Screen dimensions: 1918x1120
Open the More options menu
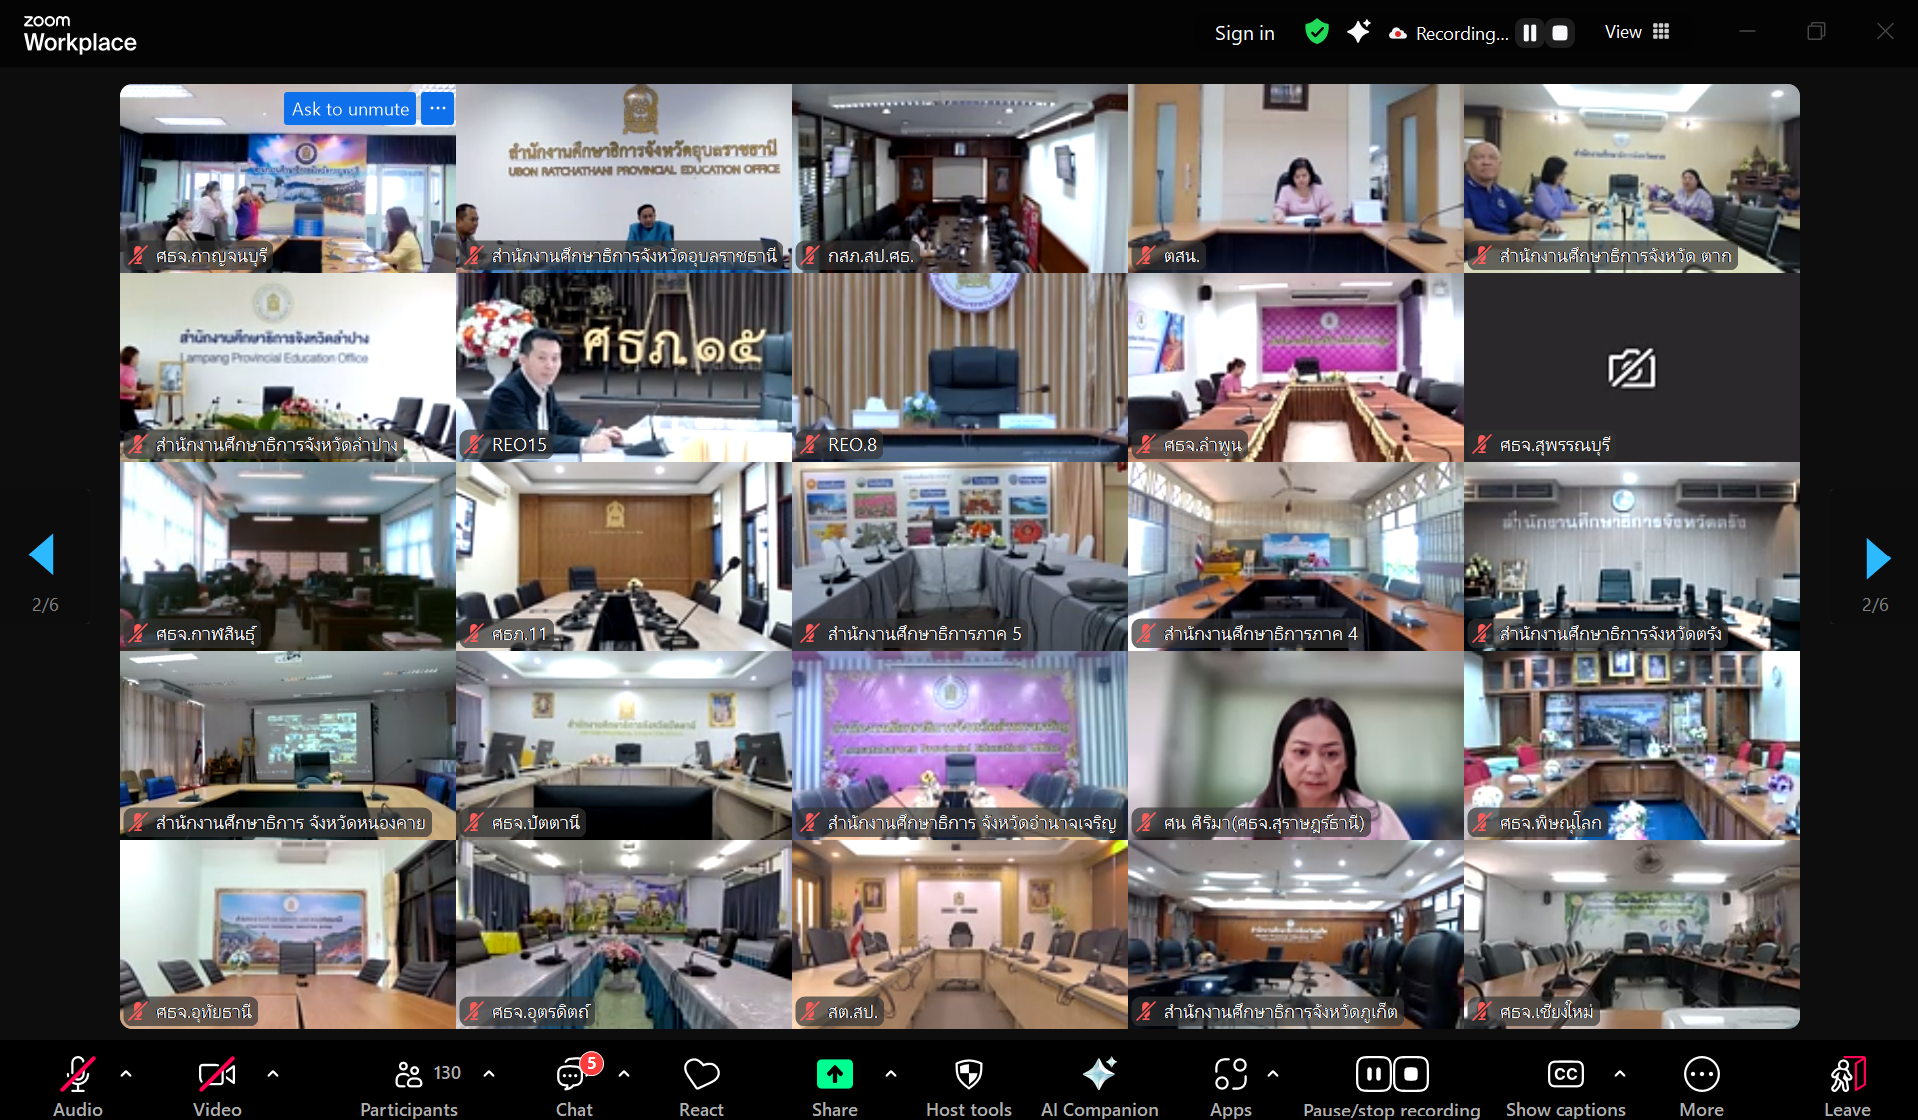click(1701, 1086)
